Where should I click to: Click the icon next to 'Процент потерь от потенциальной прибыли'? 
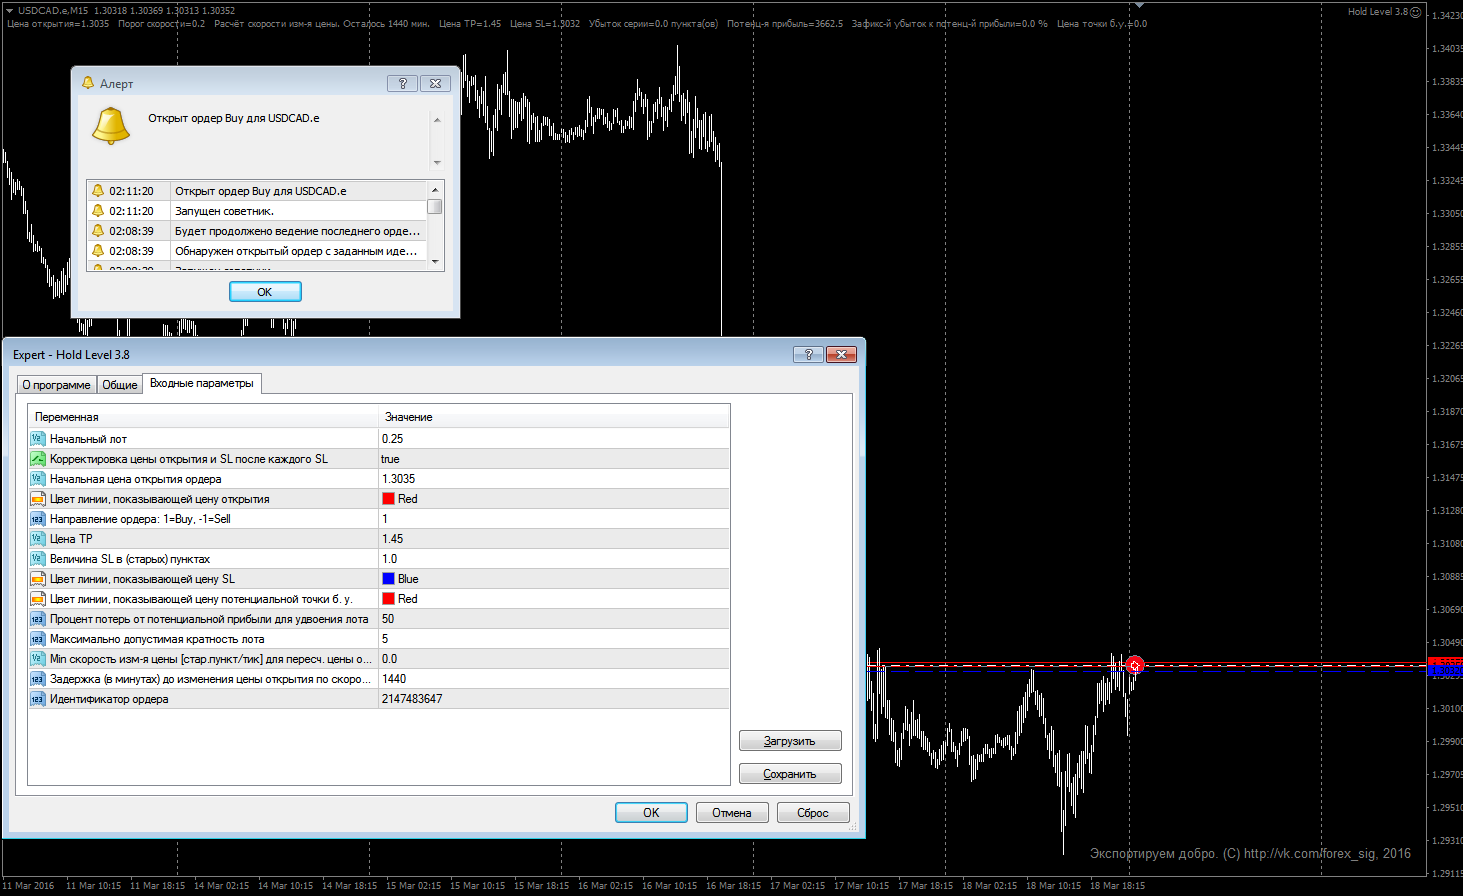38,618
